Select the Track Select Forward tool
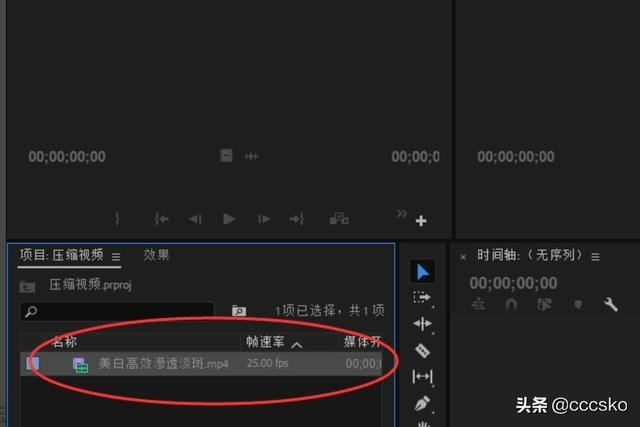The width and height of the screenshot is (640, 427). click(422, 298)
